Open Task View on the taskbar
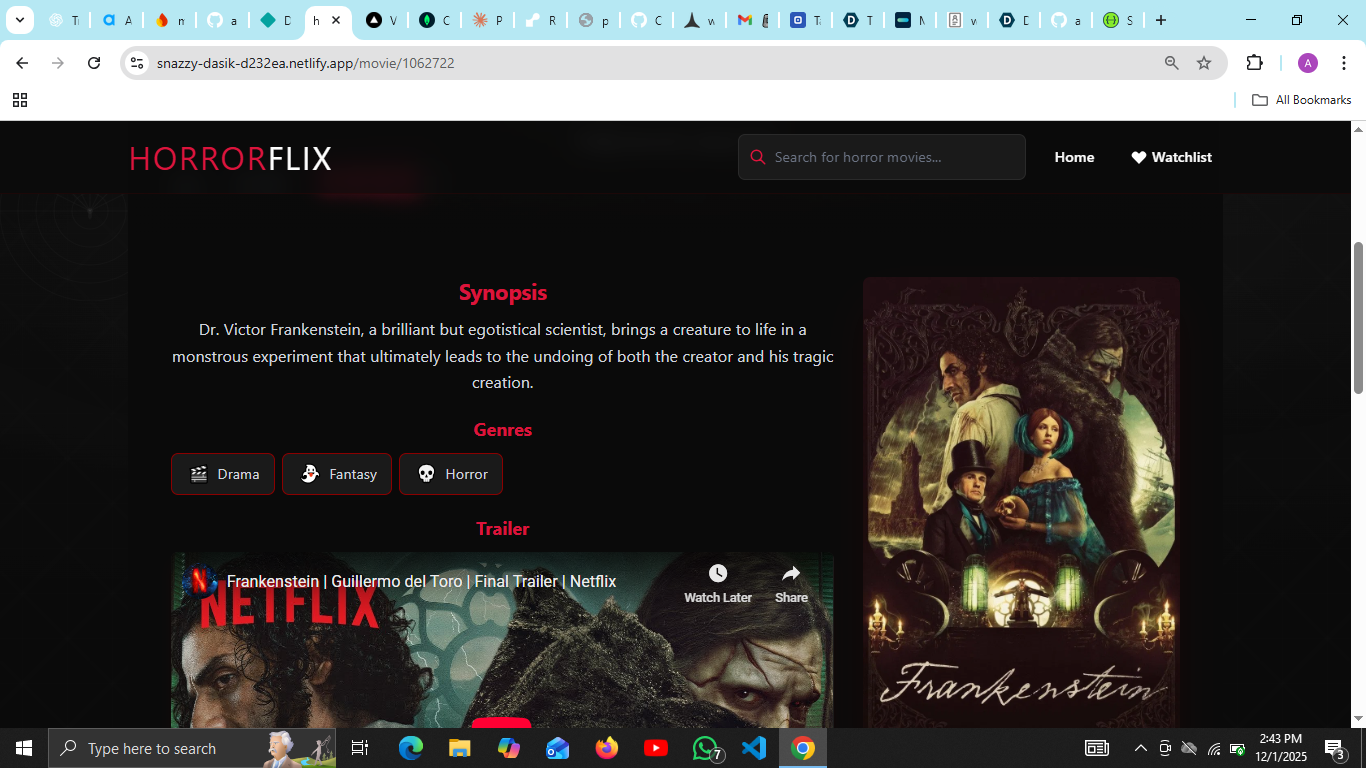 [x=360, y=748]
